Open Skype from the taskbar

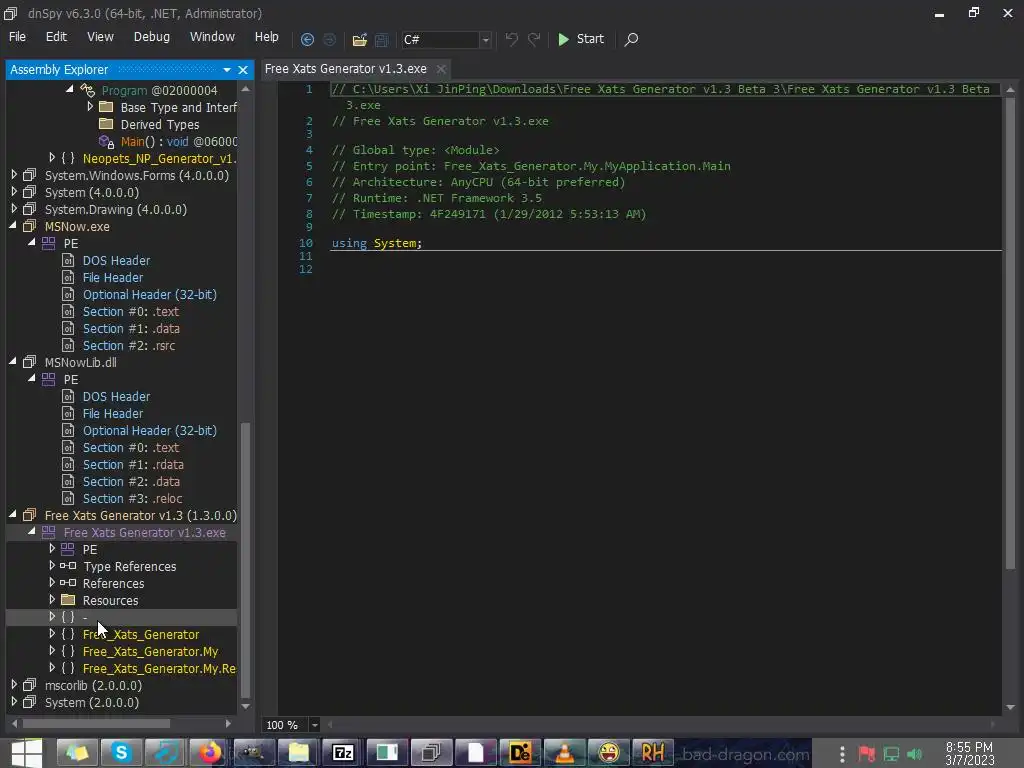pyautogui.click(x=121, y=753)
